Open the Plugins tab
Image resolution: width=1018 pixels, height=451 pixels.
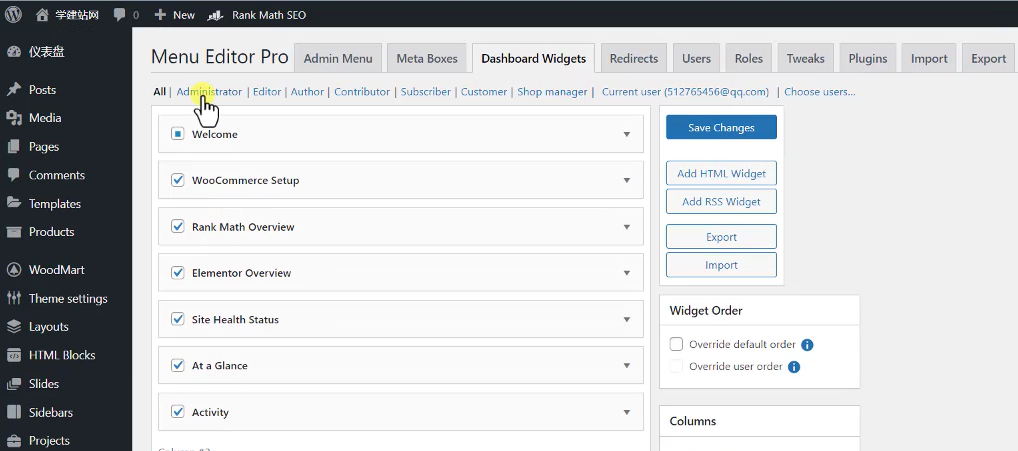point(868,58)
